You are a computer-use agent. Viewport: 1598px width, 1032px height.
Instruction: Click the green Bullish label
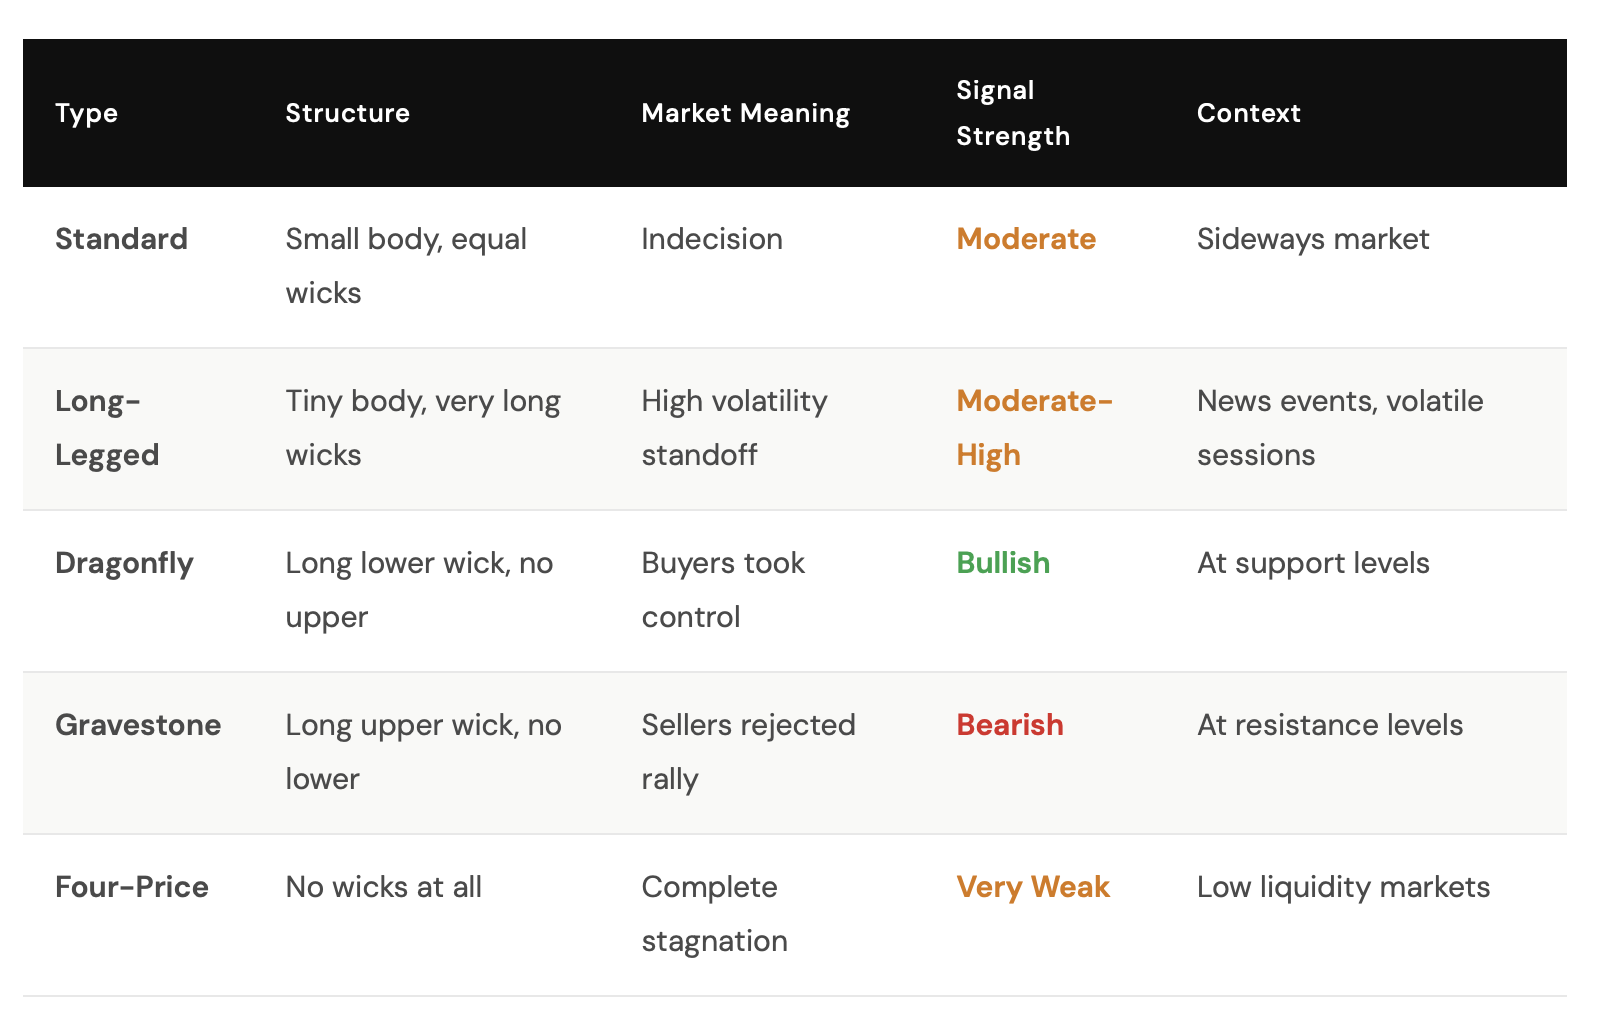pos(1003,563)
